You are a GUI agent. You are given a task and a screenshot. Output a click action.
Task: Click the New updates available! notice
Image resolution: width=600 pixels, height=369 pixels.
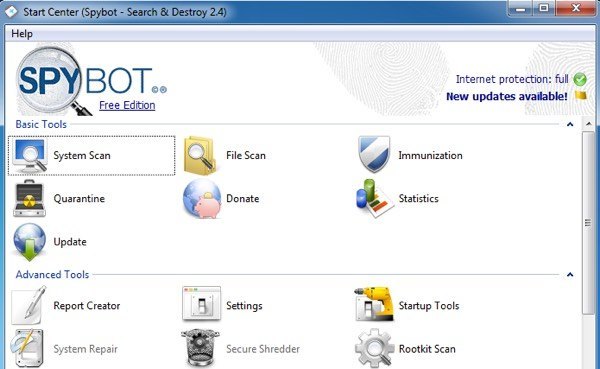(507, 96)
